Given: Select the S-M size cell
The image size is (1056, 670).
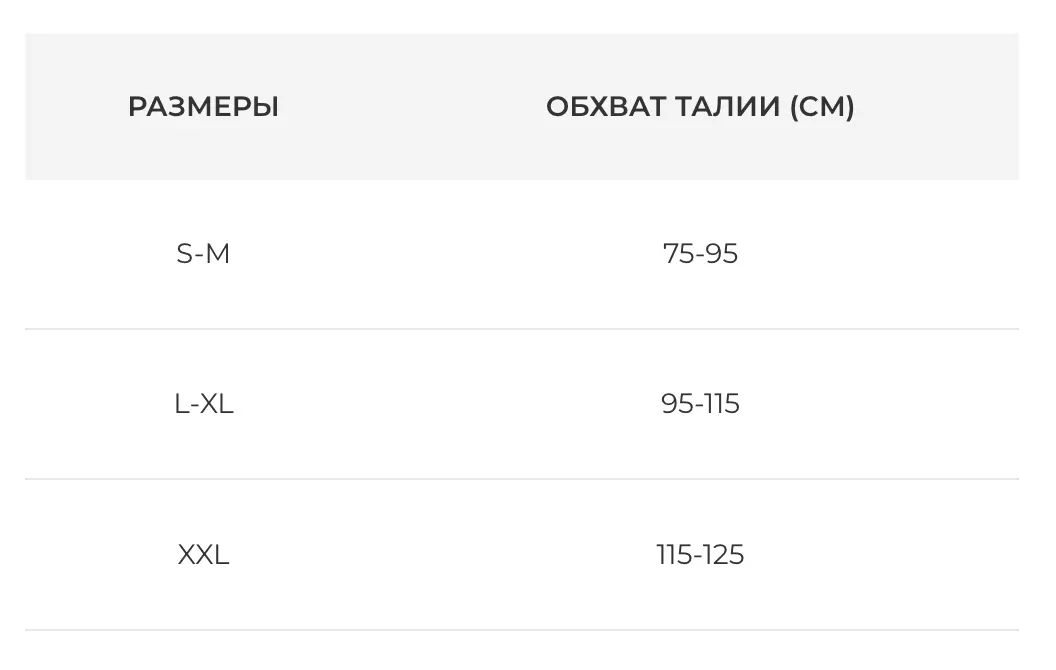Looking at the screenshot, I should tap(203, 254).
